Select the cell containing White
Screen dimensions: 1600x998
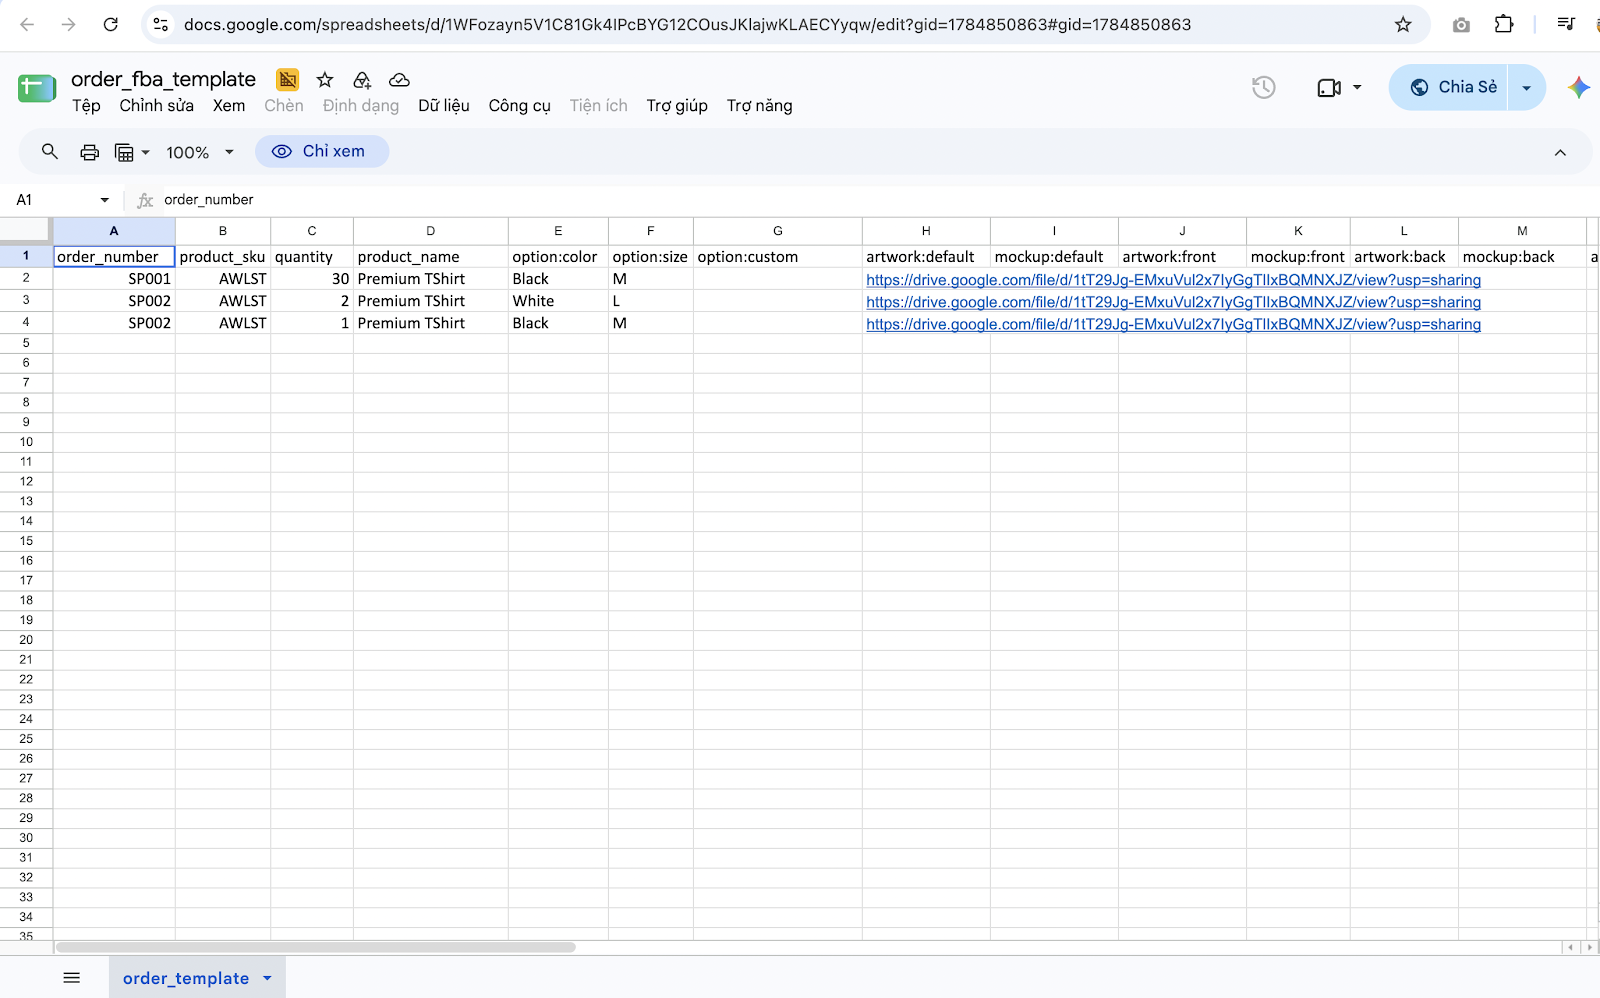click(x=558, y=301)
